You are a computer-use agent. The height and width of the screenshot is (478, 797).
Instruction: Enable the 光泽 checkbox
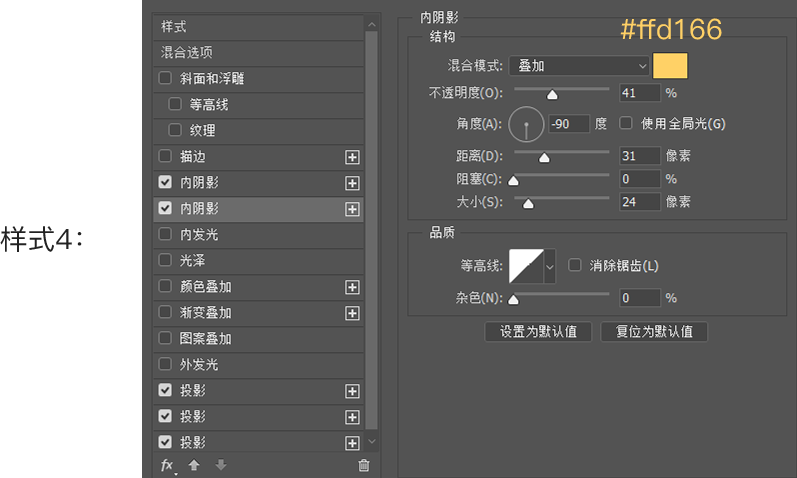165,260
